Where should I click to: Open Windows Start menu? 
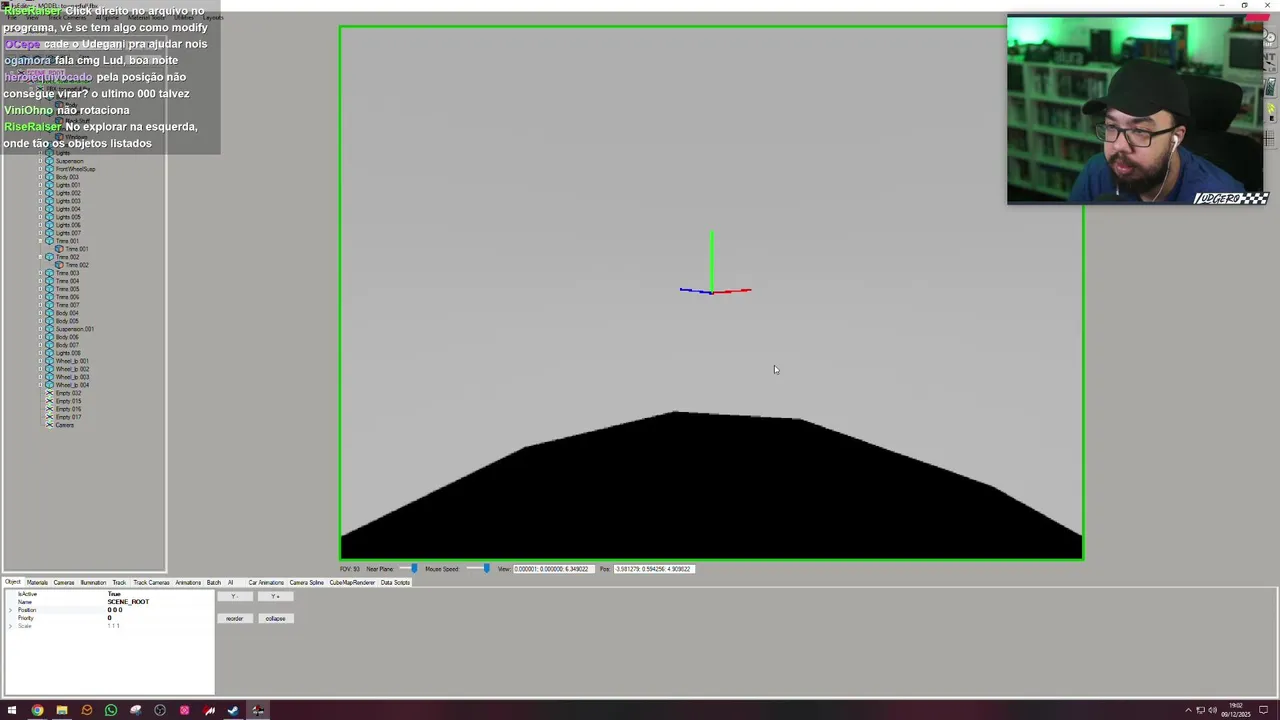coord(12,710)
